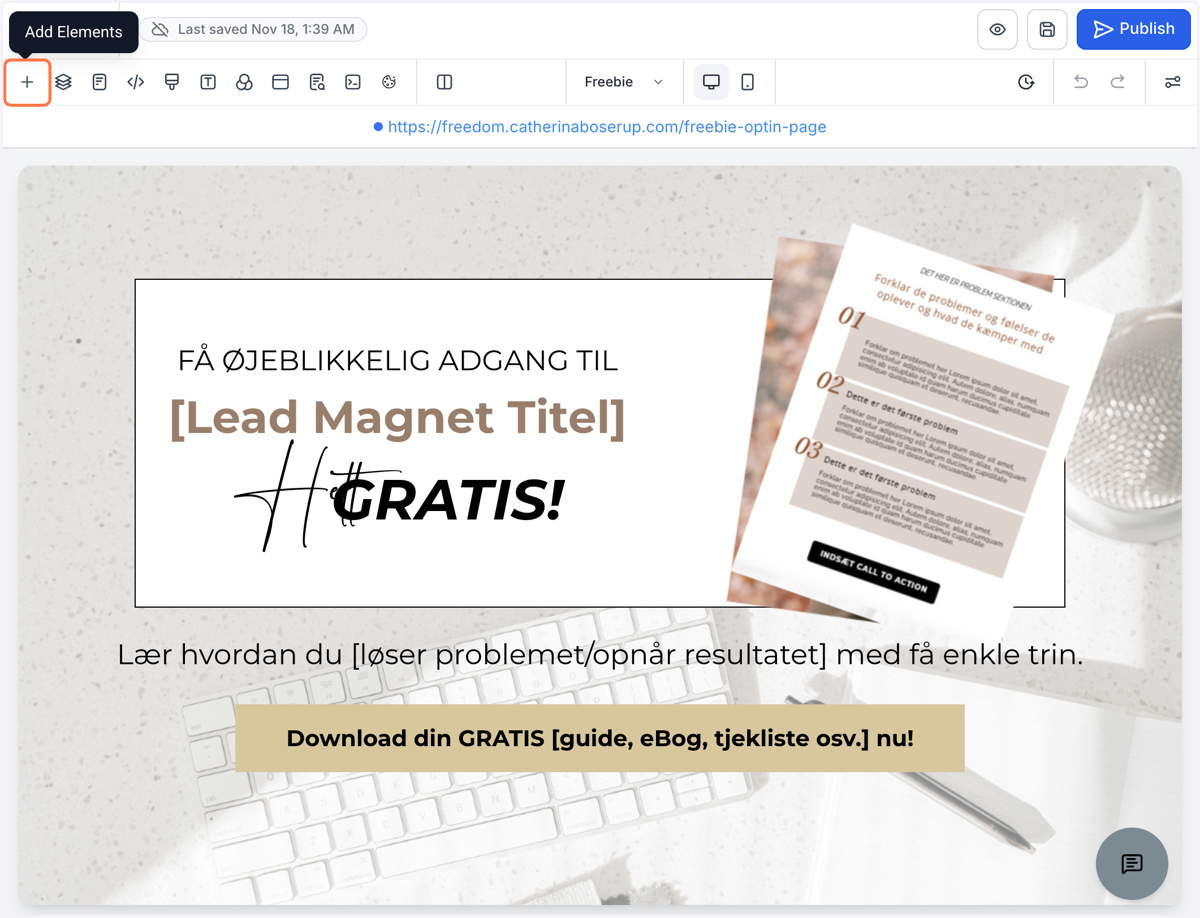Open the chat widget bubble
The width and height of the screenshot is (1200, 918).
1132,864
